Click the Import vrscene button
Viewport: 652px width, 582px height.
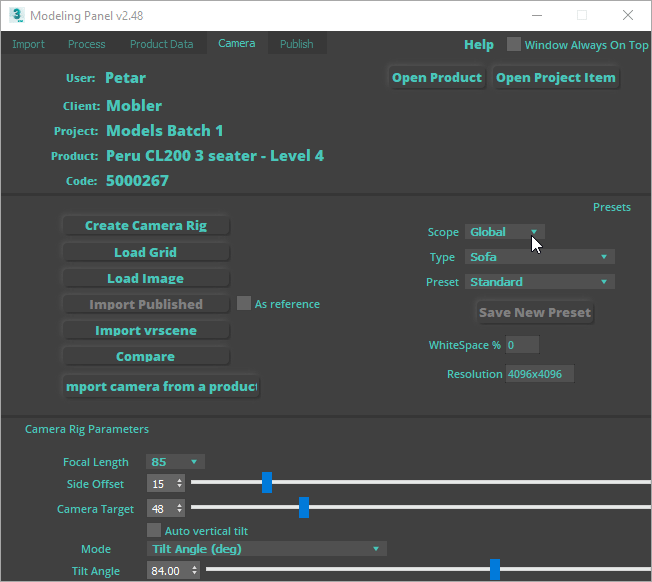click(x=146, y=331)
